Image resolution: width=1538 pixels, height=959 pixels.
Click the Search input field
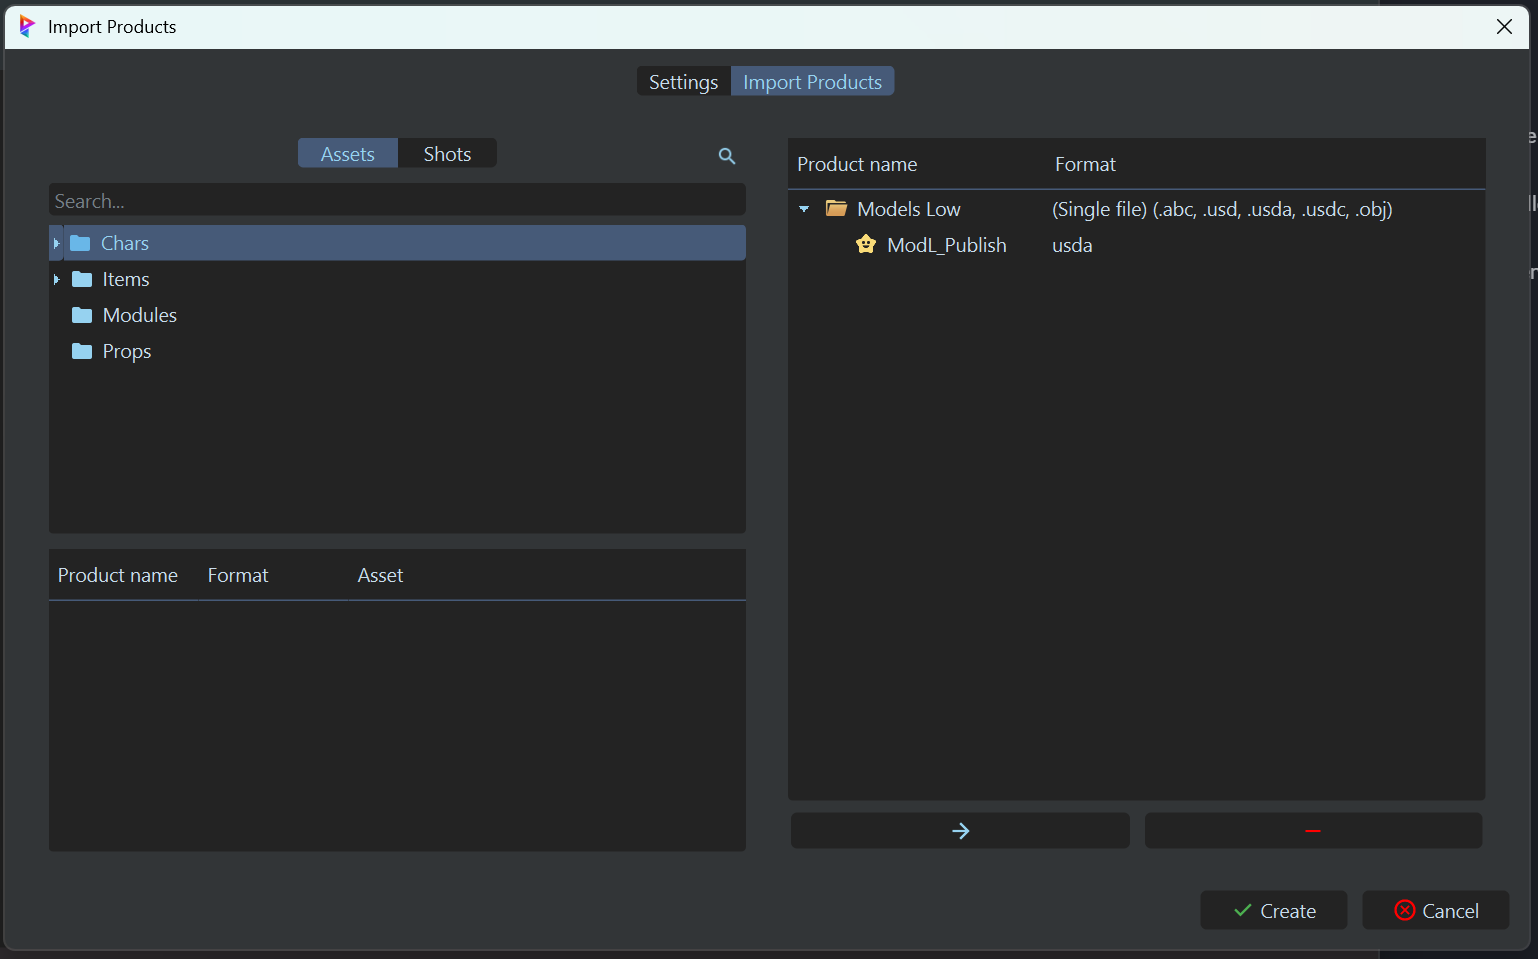tap(397, 201)
